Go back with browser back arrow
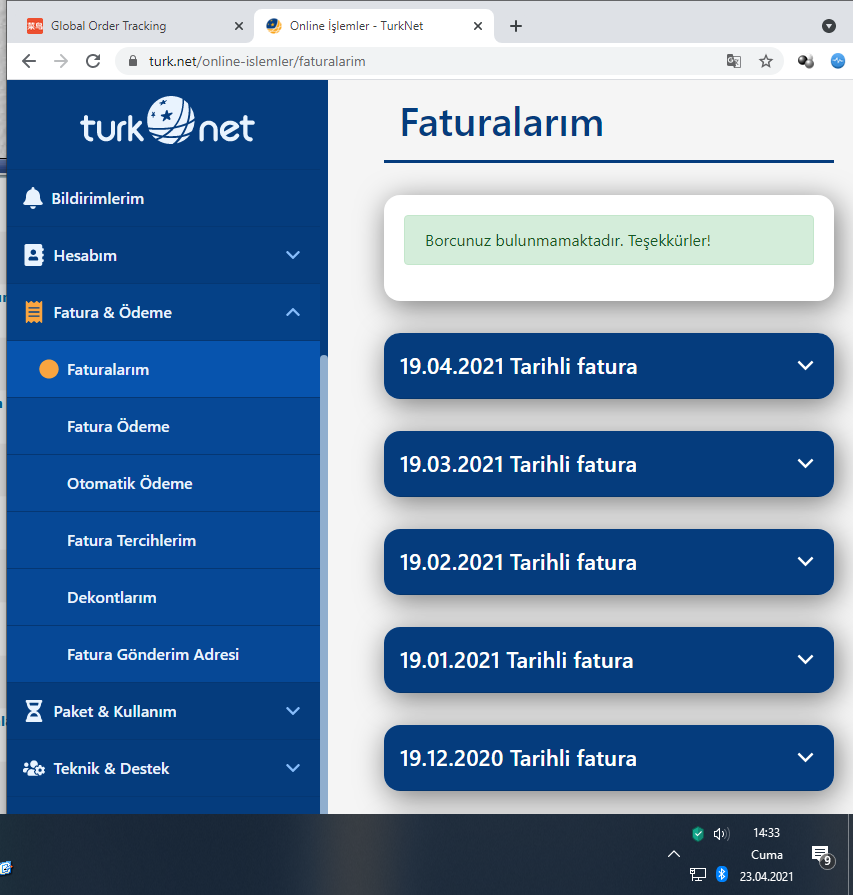853x895 pixels. 29,61
